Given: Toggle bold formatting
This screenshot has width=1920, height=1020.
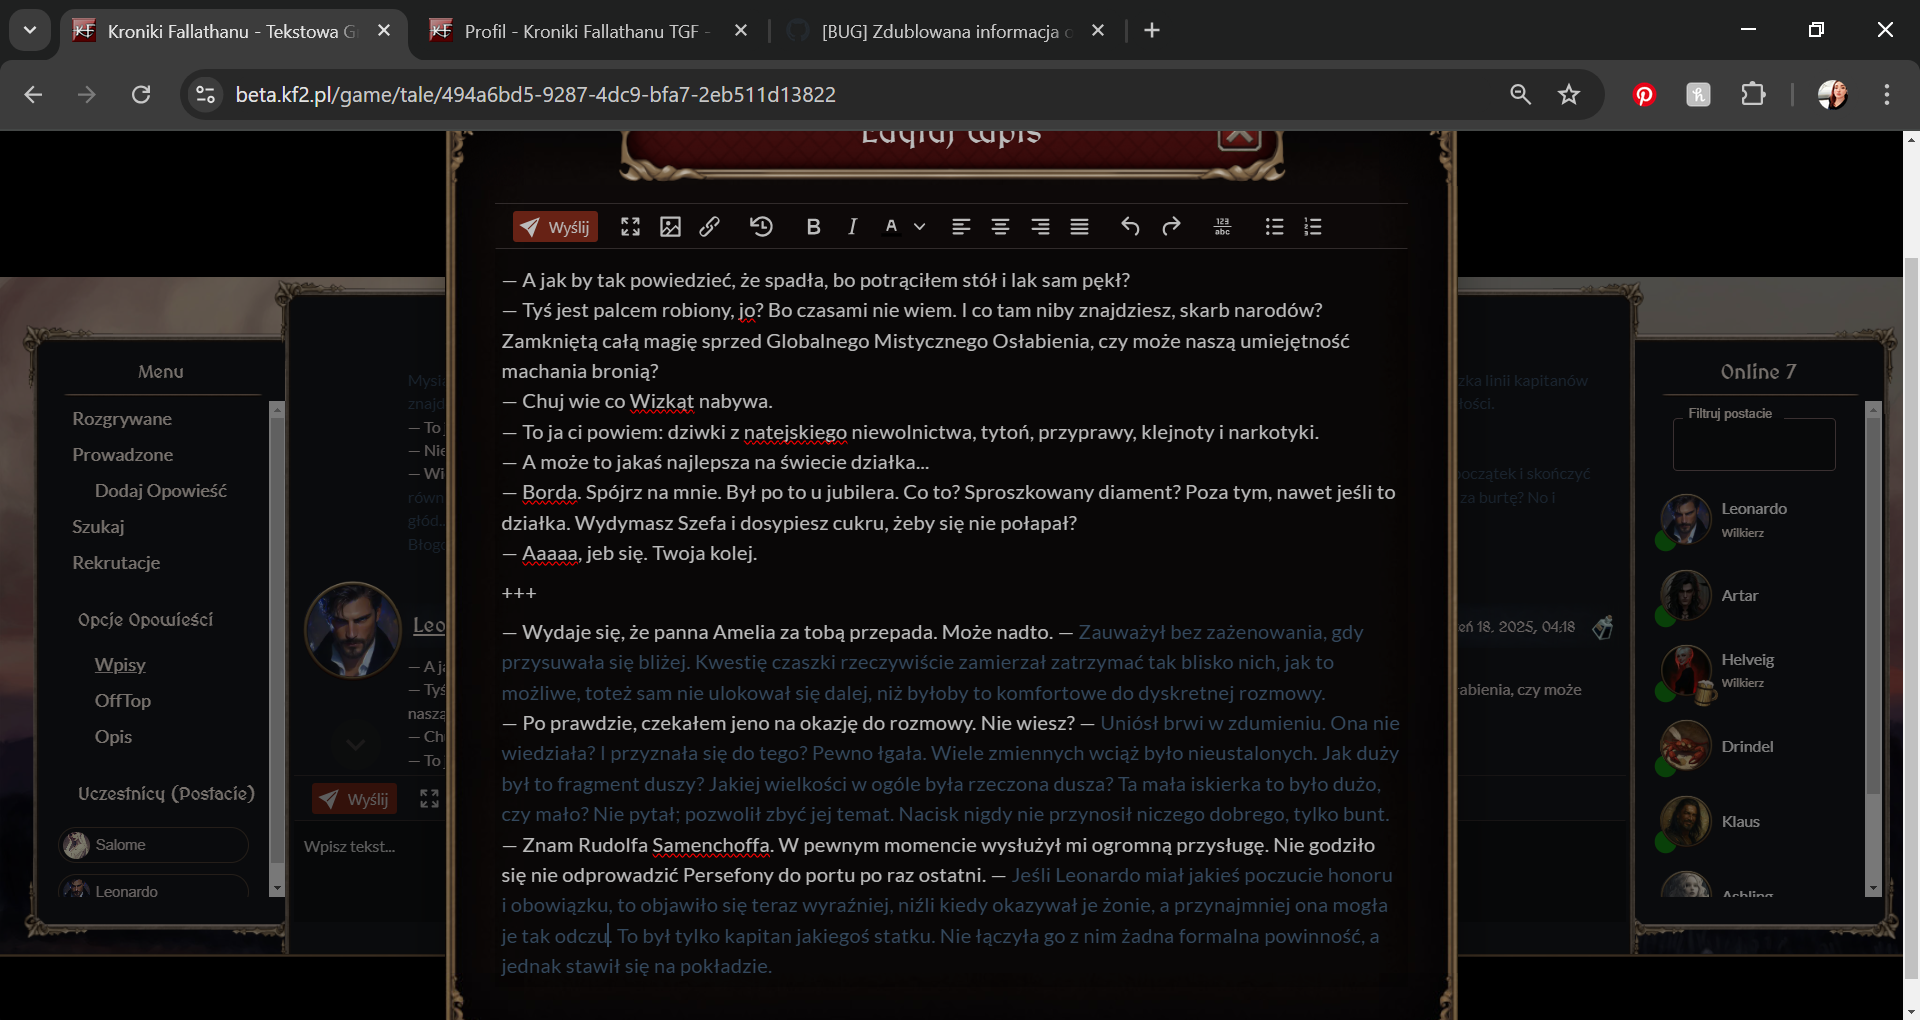Looking at the screenshot, I should [x=813, y=227].
